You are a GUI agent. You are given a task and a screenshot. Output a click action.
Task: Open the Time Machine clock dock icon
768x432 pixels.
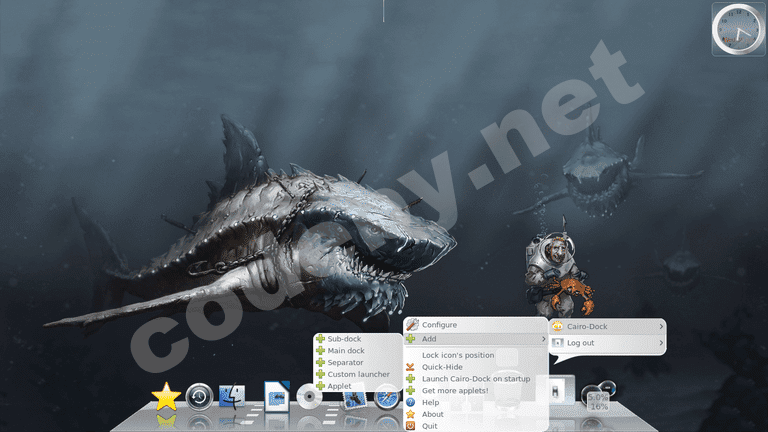coord(200,398)
